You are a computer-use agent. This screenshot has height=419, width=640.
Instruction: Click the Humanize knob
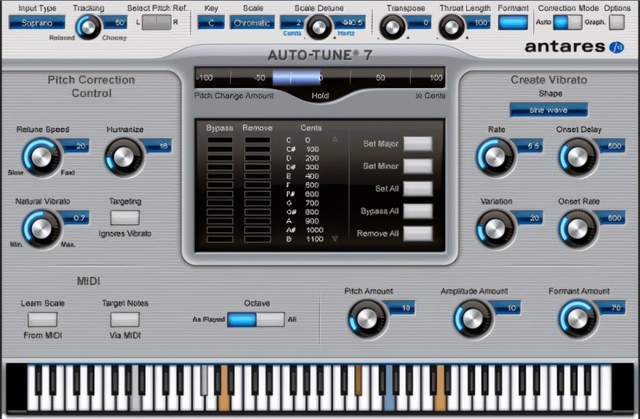coord(124,157)
